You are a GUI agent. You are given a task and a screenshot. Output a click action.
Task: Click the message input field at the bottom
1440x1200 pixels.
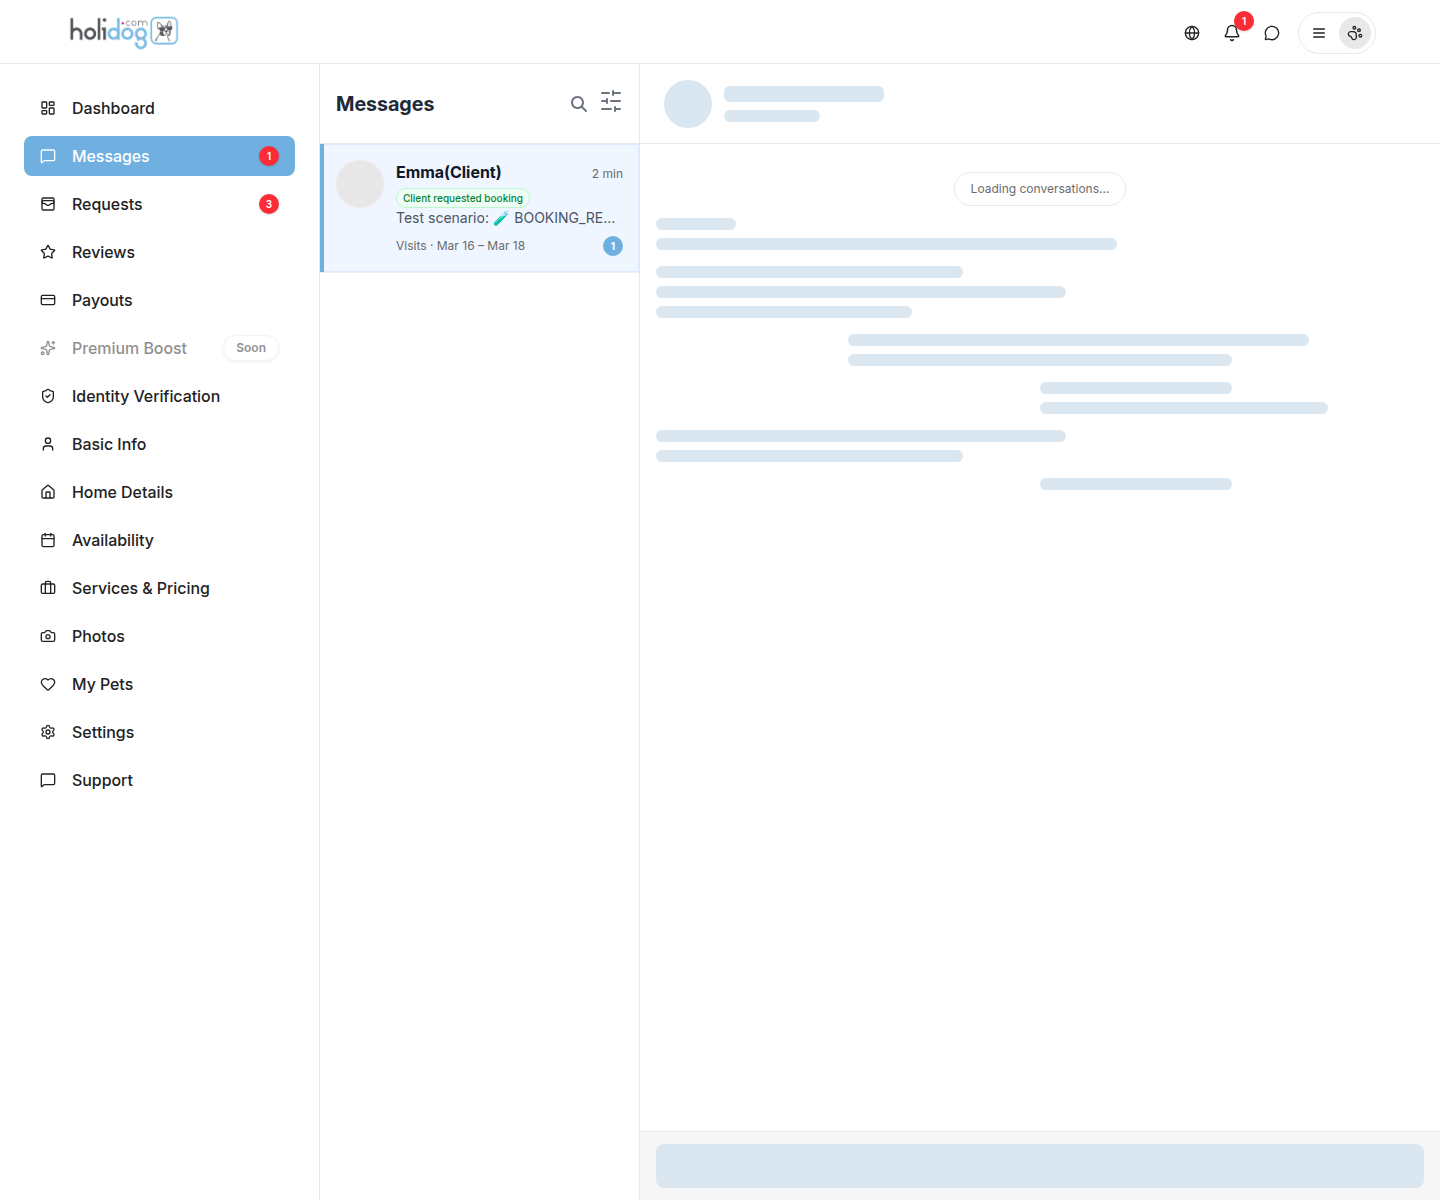point(1039,1164)
